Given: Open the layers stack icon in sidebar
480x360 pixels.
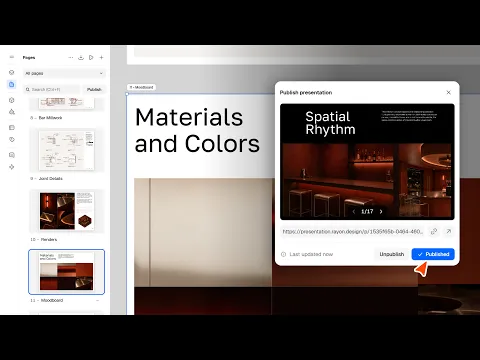Looking at the screenshot, I should (x=12, y=127).
